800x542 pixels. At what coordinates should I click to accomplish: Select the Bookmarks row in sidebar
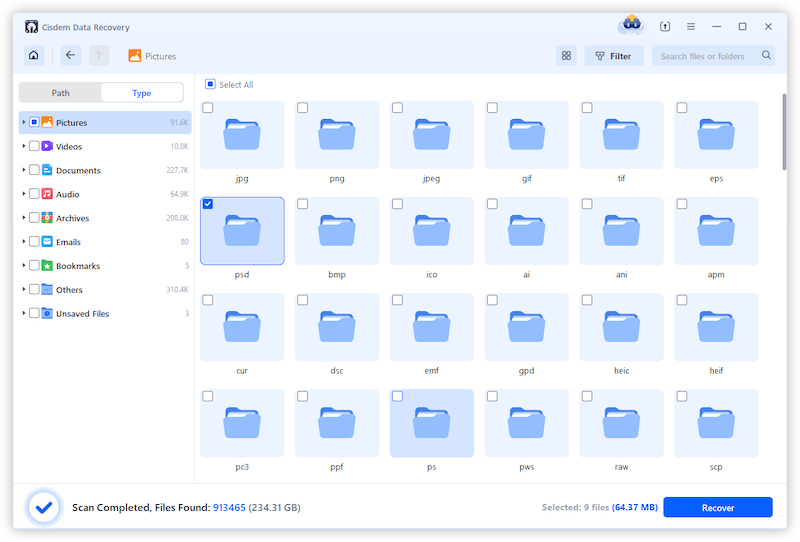pyautogui.click(x=105, y=265)
